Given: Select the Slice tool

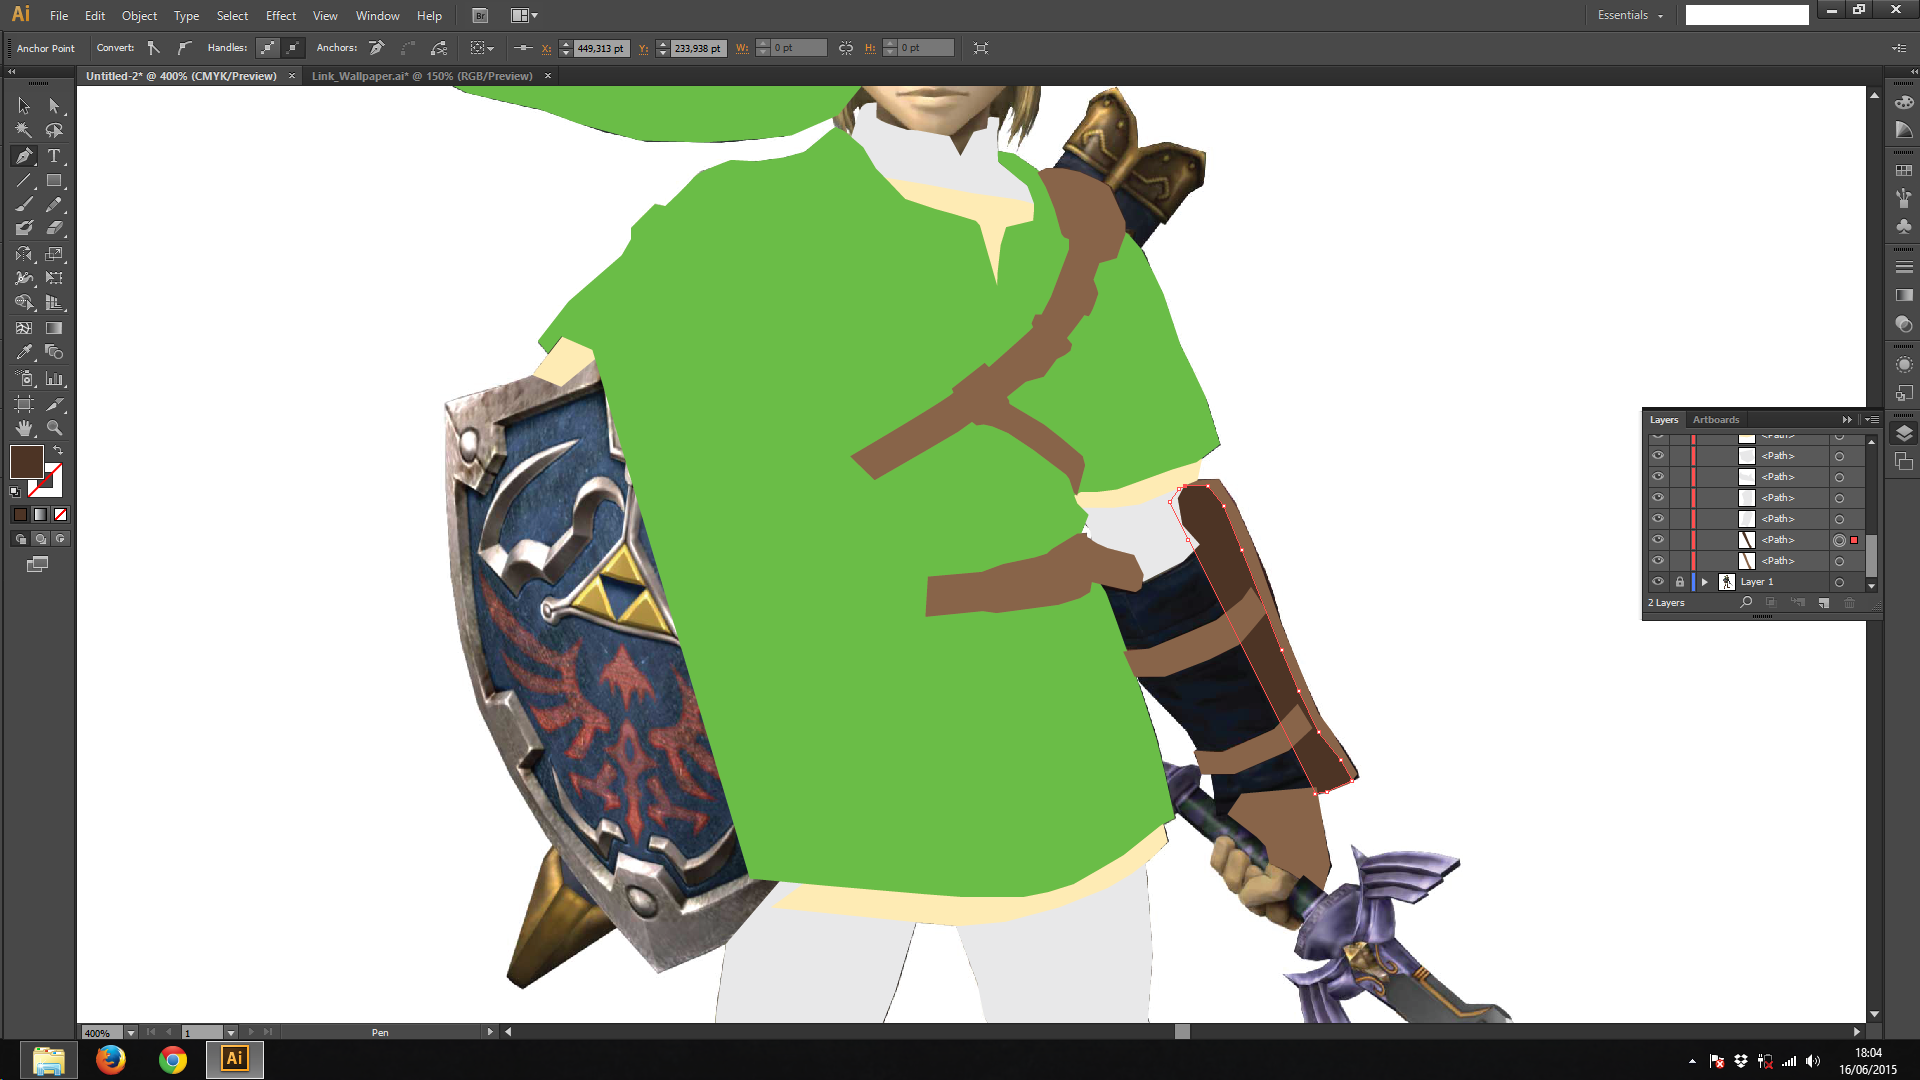Looking at the screenshot, I should [x=55, y=404].
